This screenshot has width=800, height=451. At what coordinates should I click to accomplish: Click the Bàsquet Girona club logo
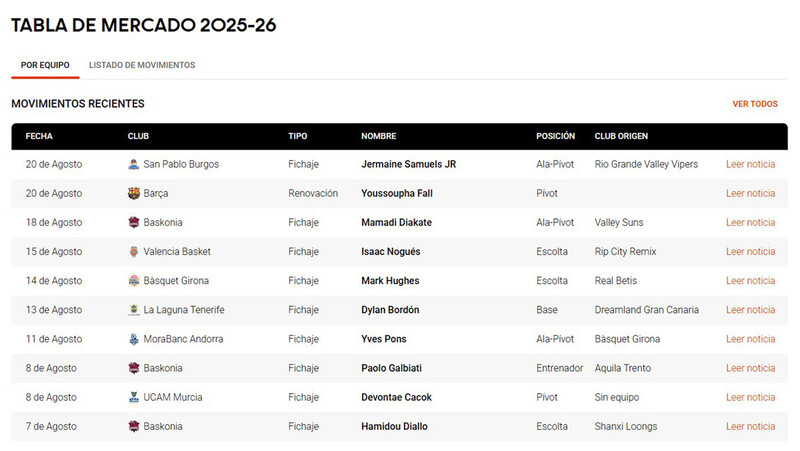(134, 281)
